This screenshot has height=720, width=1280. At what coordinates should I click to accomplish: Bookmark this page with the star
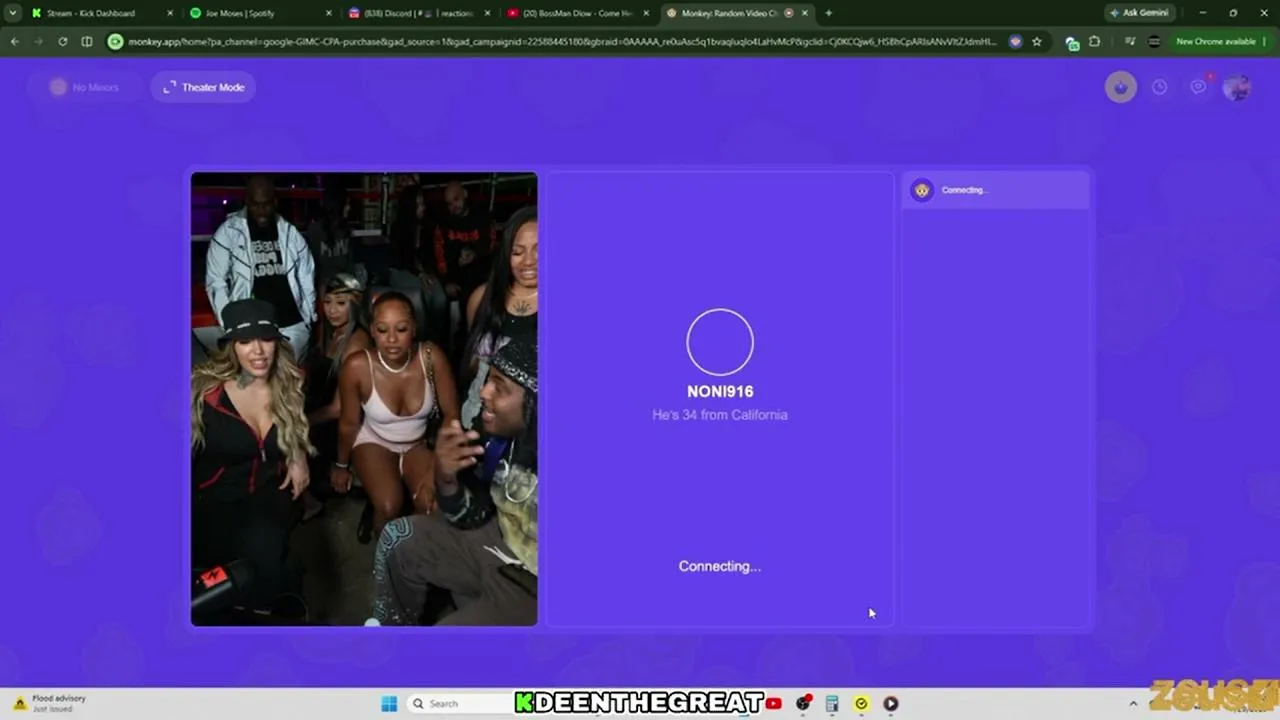point(1037,42)
